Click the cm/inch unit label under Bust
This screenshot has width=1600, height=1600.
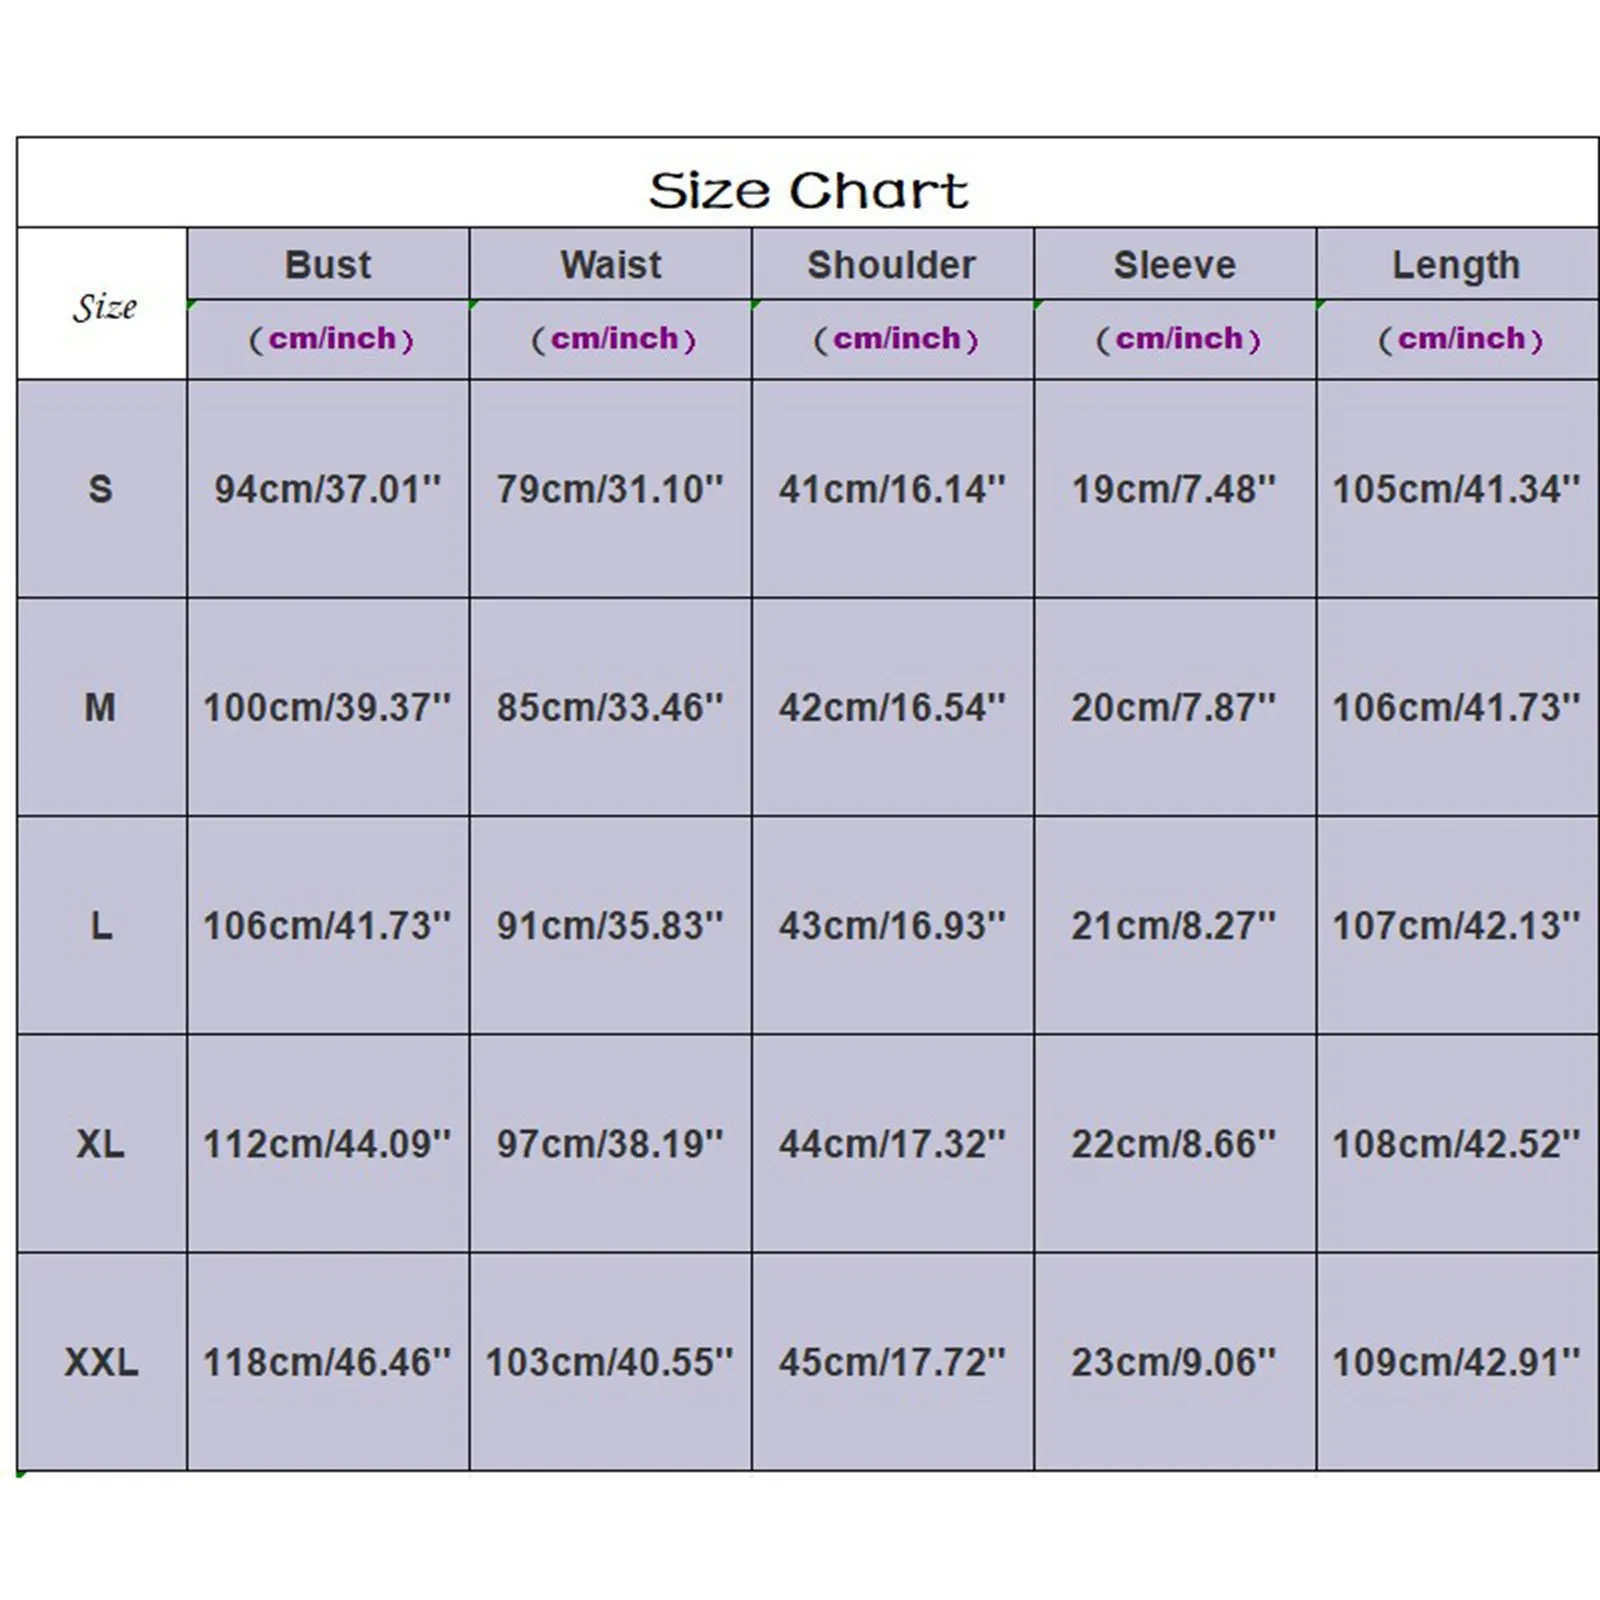click(x=331, y=339)
